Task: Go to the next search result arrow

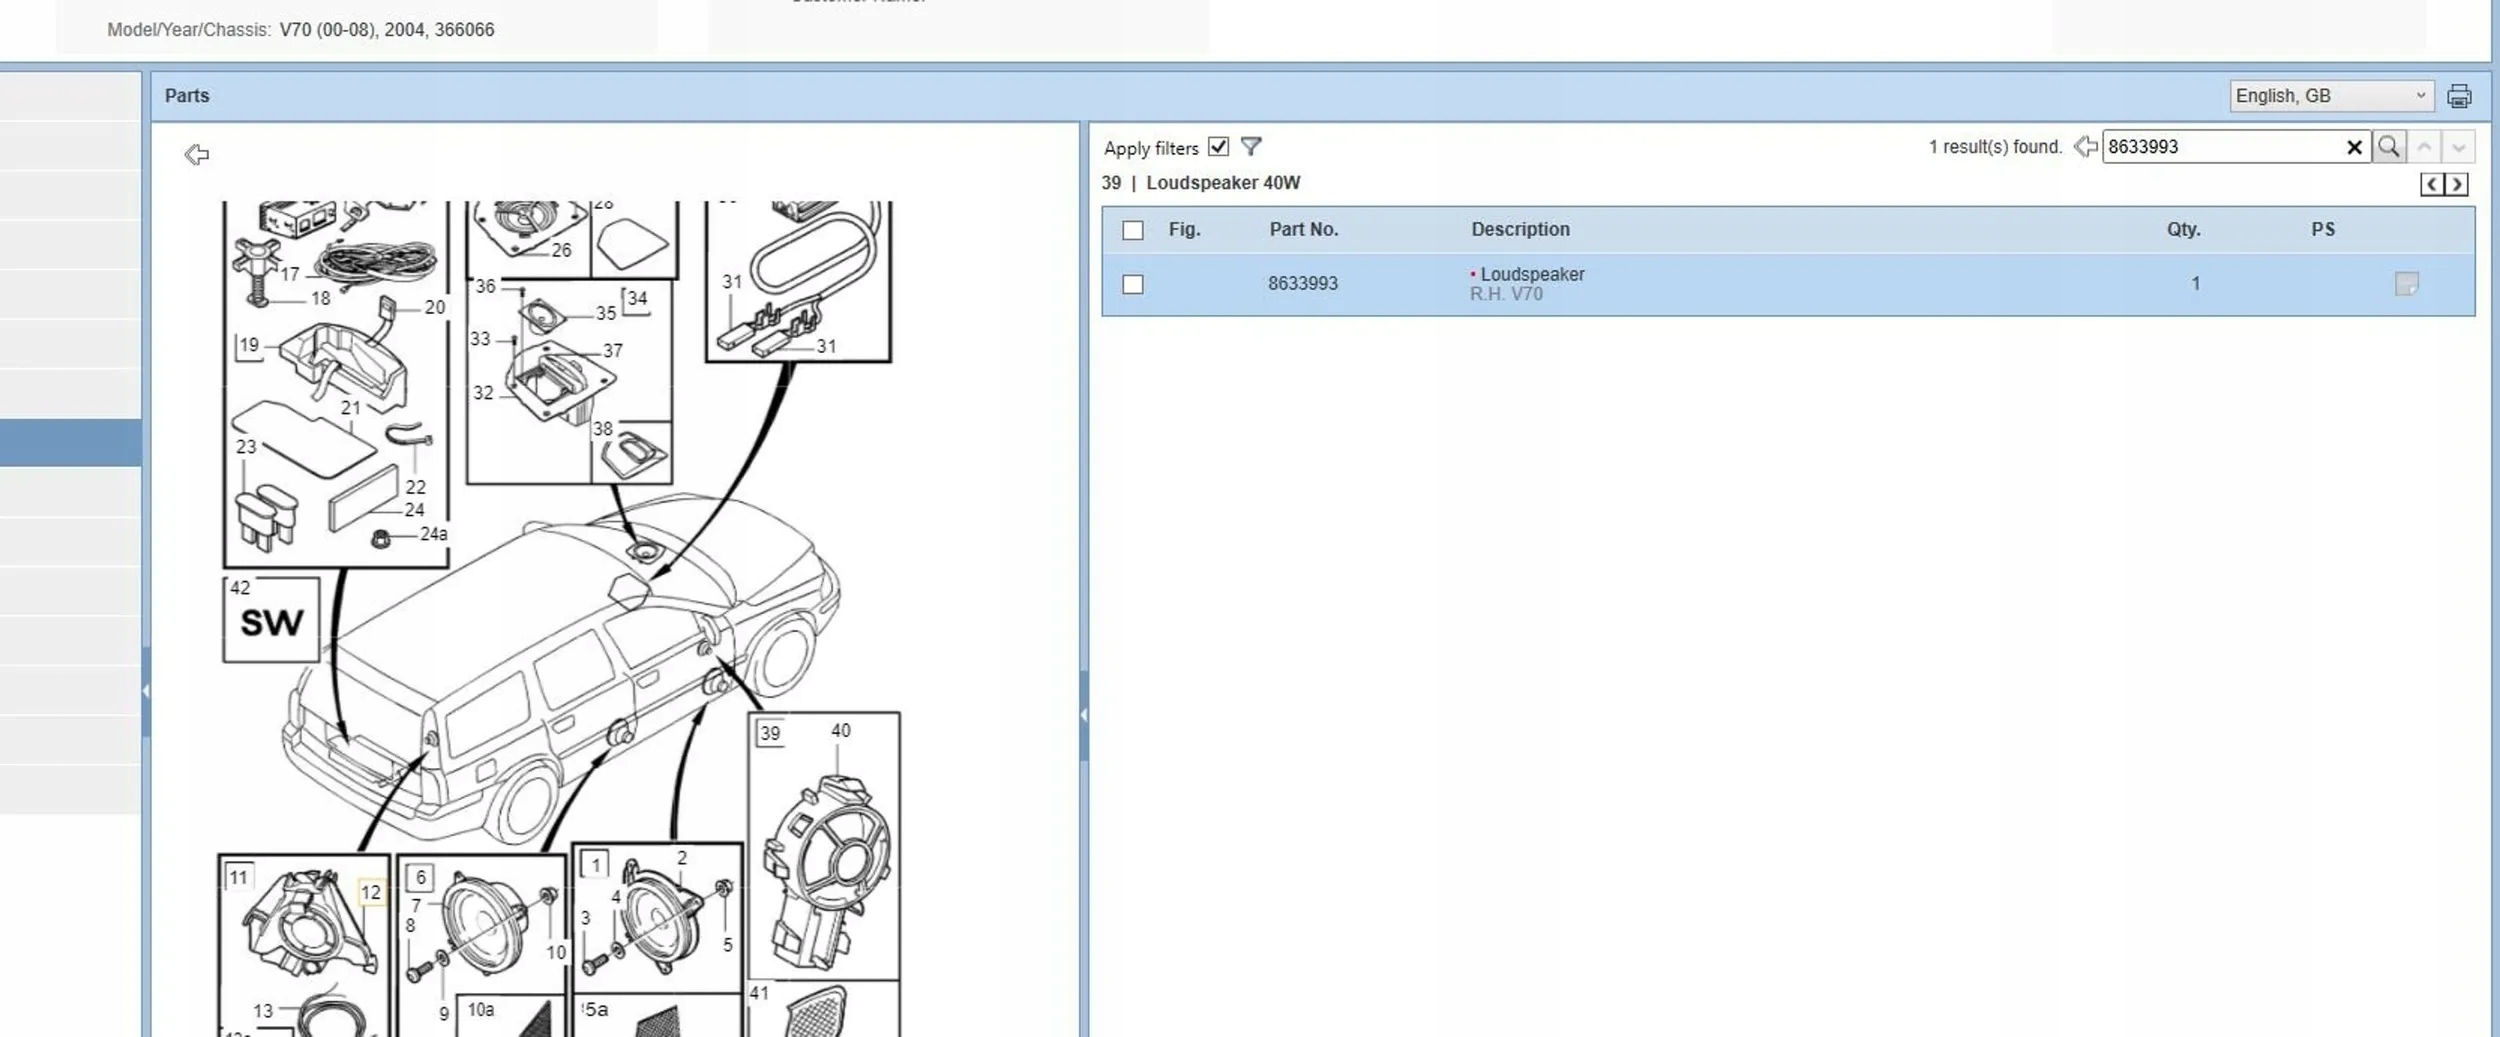Action: 2458,147
